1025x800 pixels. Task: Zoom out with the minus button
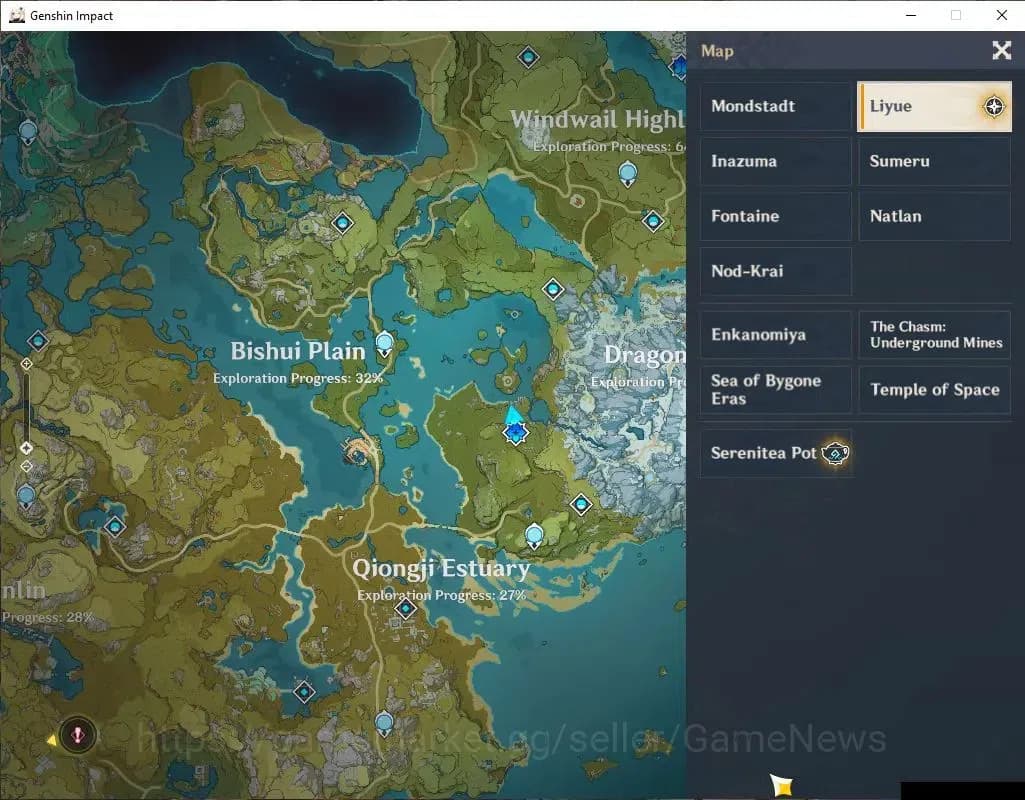tap(26, 466)
